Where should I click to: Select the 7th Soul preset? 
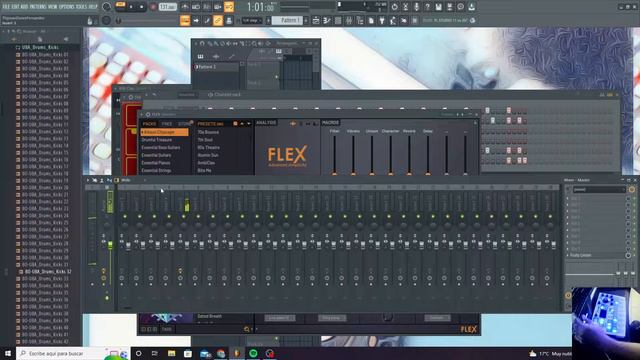point(205,140)
